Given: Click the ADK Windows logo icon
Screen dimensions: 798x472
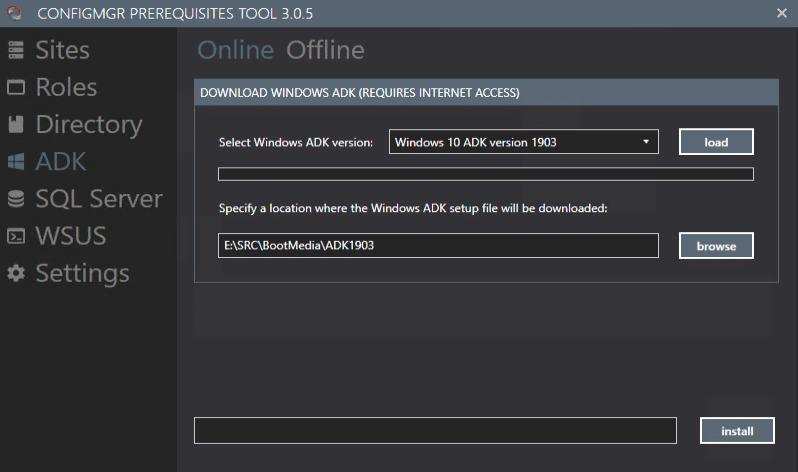Looking at the screenshot, I should (16, 162).
